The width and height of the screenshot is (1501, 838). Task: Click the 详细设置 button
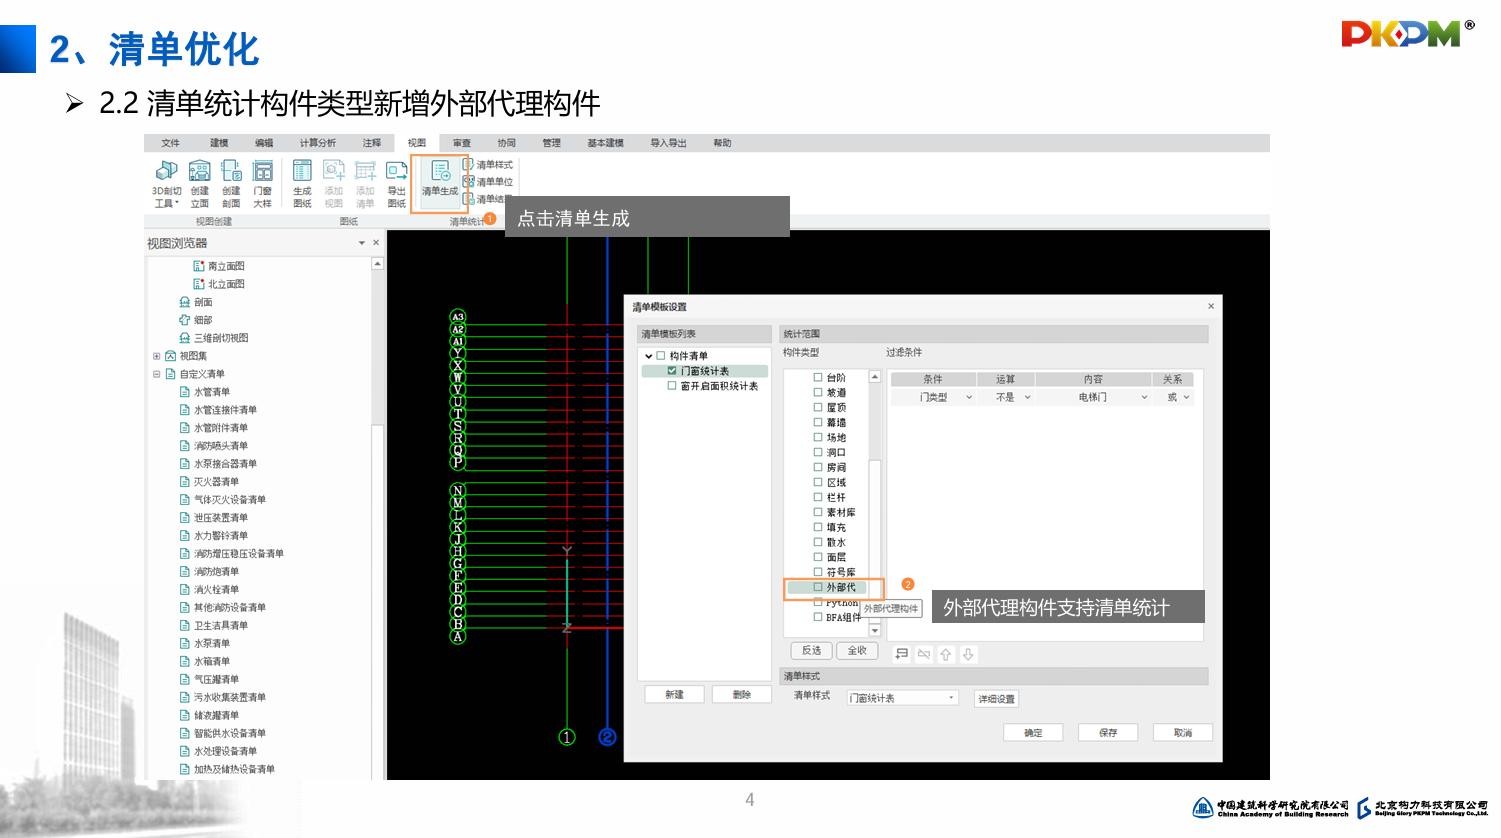(996, 699)
